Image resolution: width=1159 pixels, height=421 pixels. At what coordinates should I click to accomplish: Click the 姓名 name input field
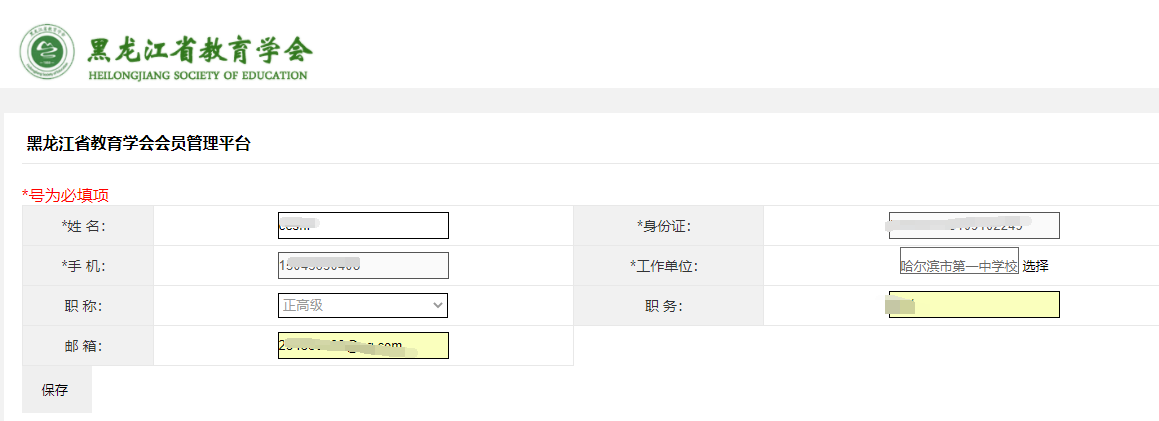[x=363, y=225]
